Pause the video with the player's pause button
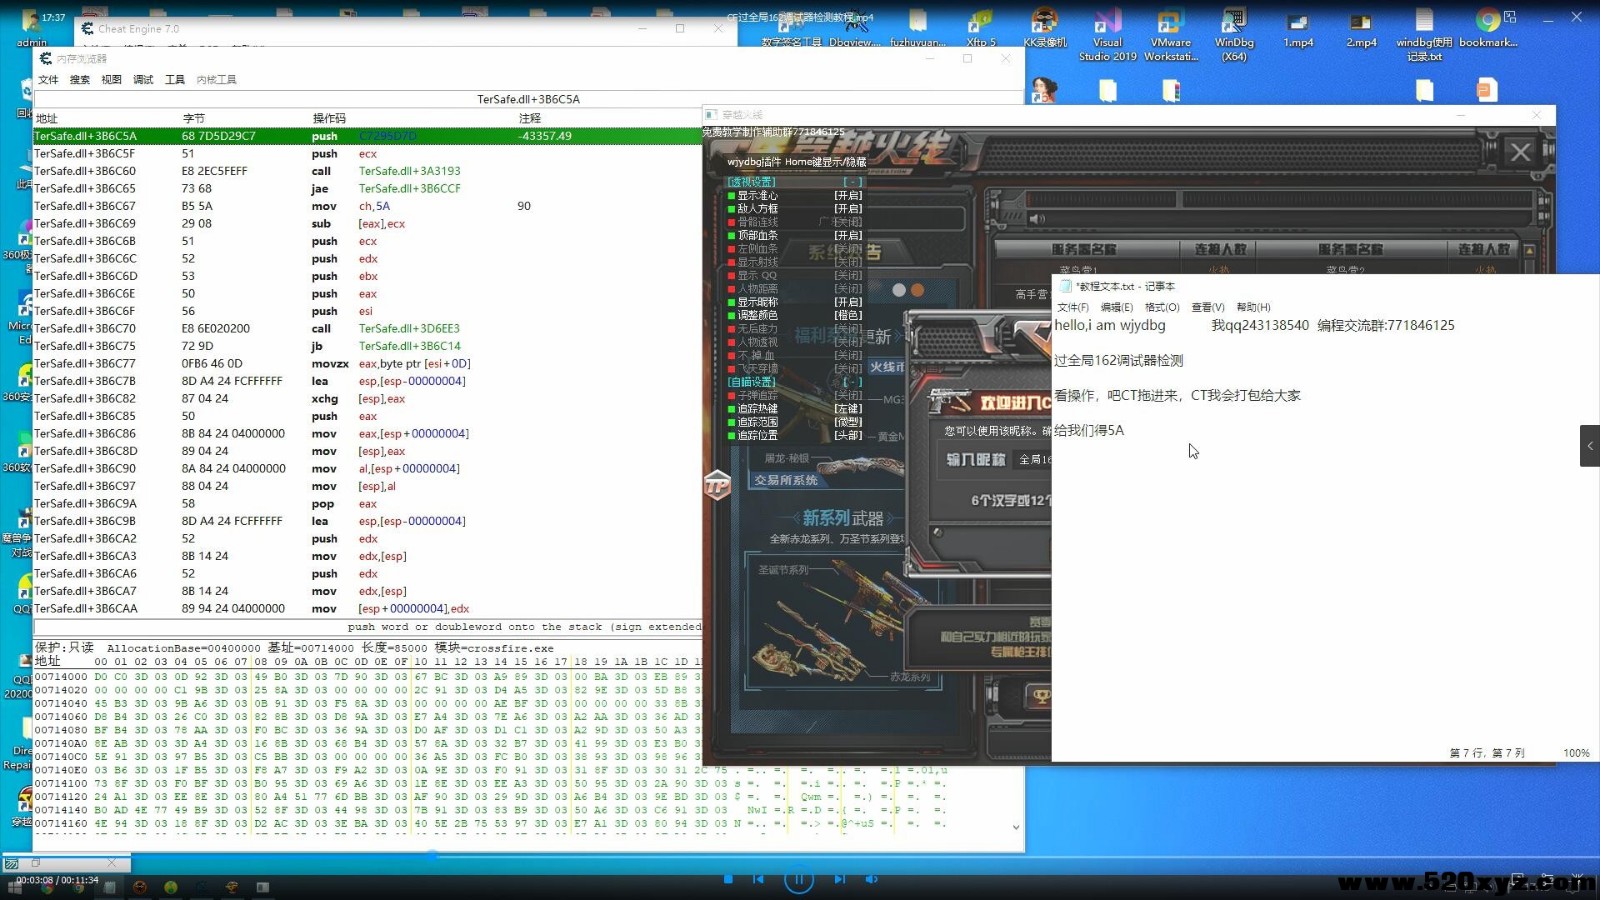Screen dimensions: 1600x900 click(798, 880)
